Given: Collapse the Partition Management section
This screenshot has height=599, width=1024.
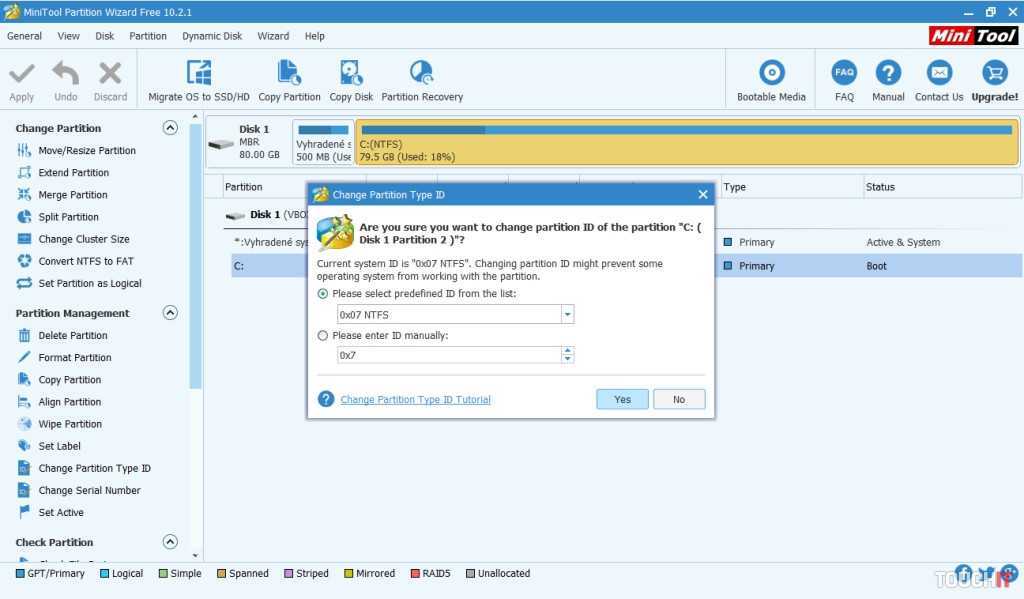Looking at the screenshot, I should 170,313.
